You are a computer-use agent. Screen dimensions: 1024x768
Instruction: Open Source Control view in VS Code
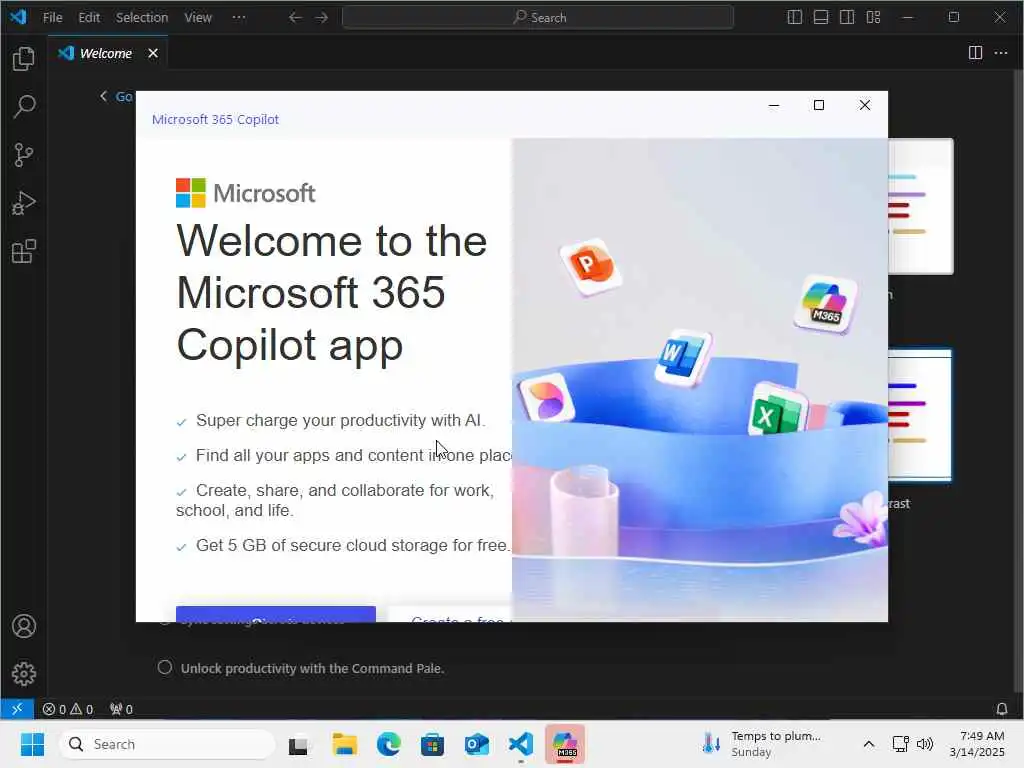(24, 155)
